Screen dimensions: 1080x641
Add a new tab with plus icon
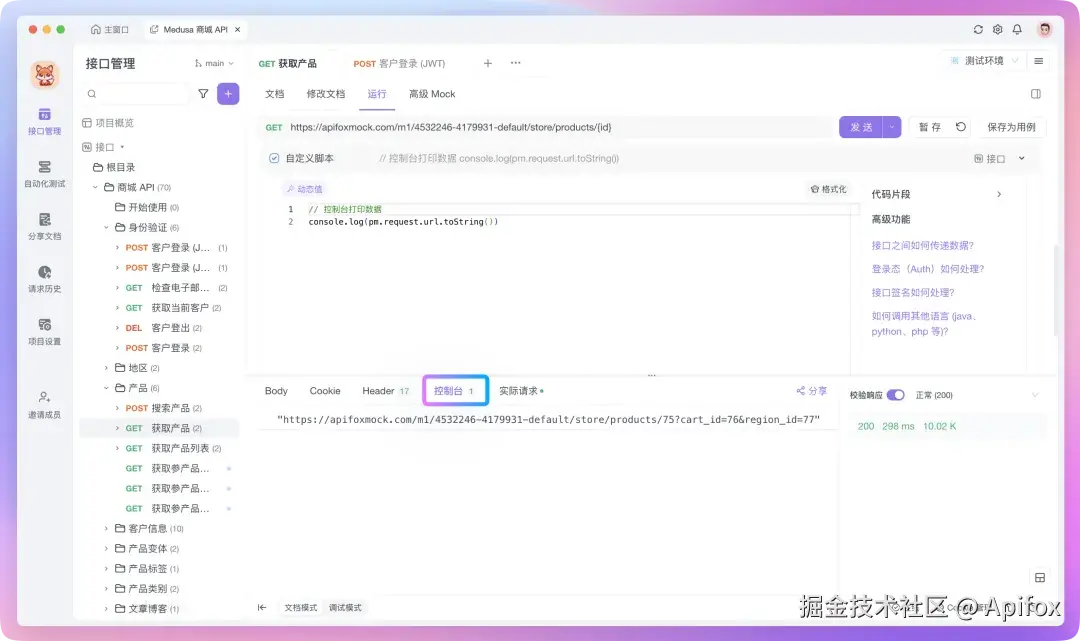488,63
